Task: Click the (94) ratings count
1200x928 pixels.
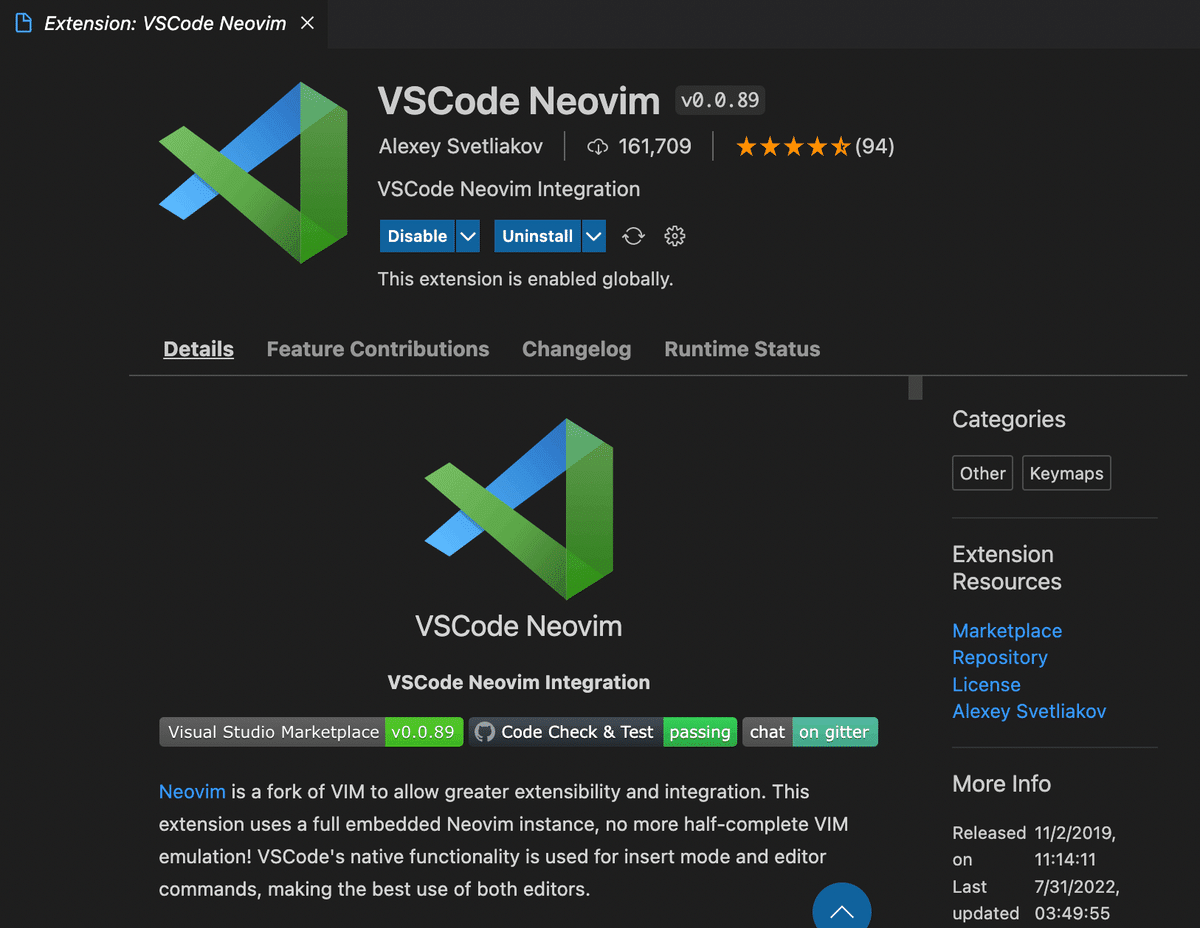Action: tap(875, 147)
